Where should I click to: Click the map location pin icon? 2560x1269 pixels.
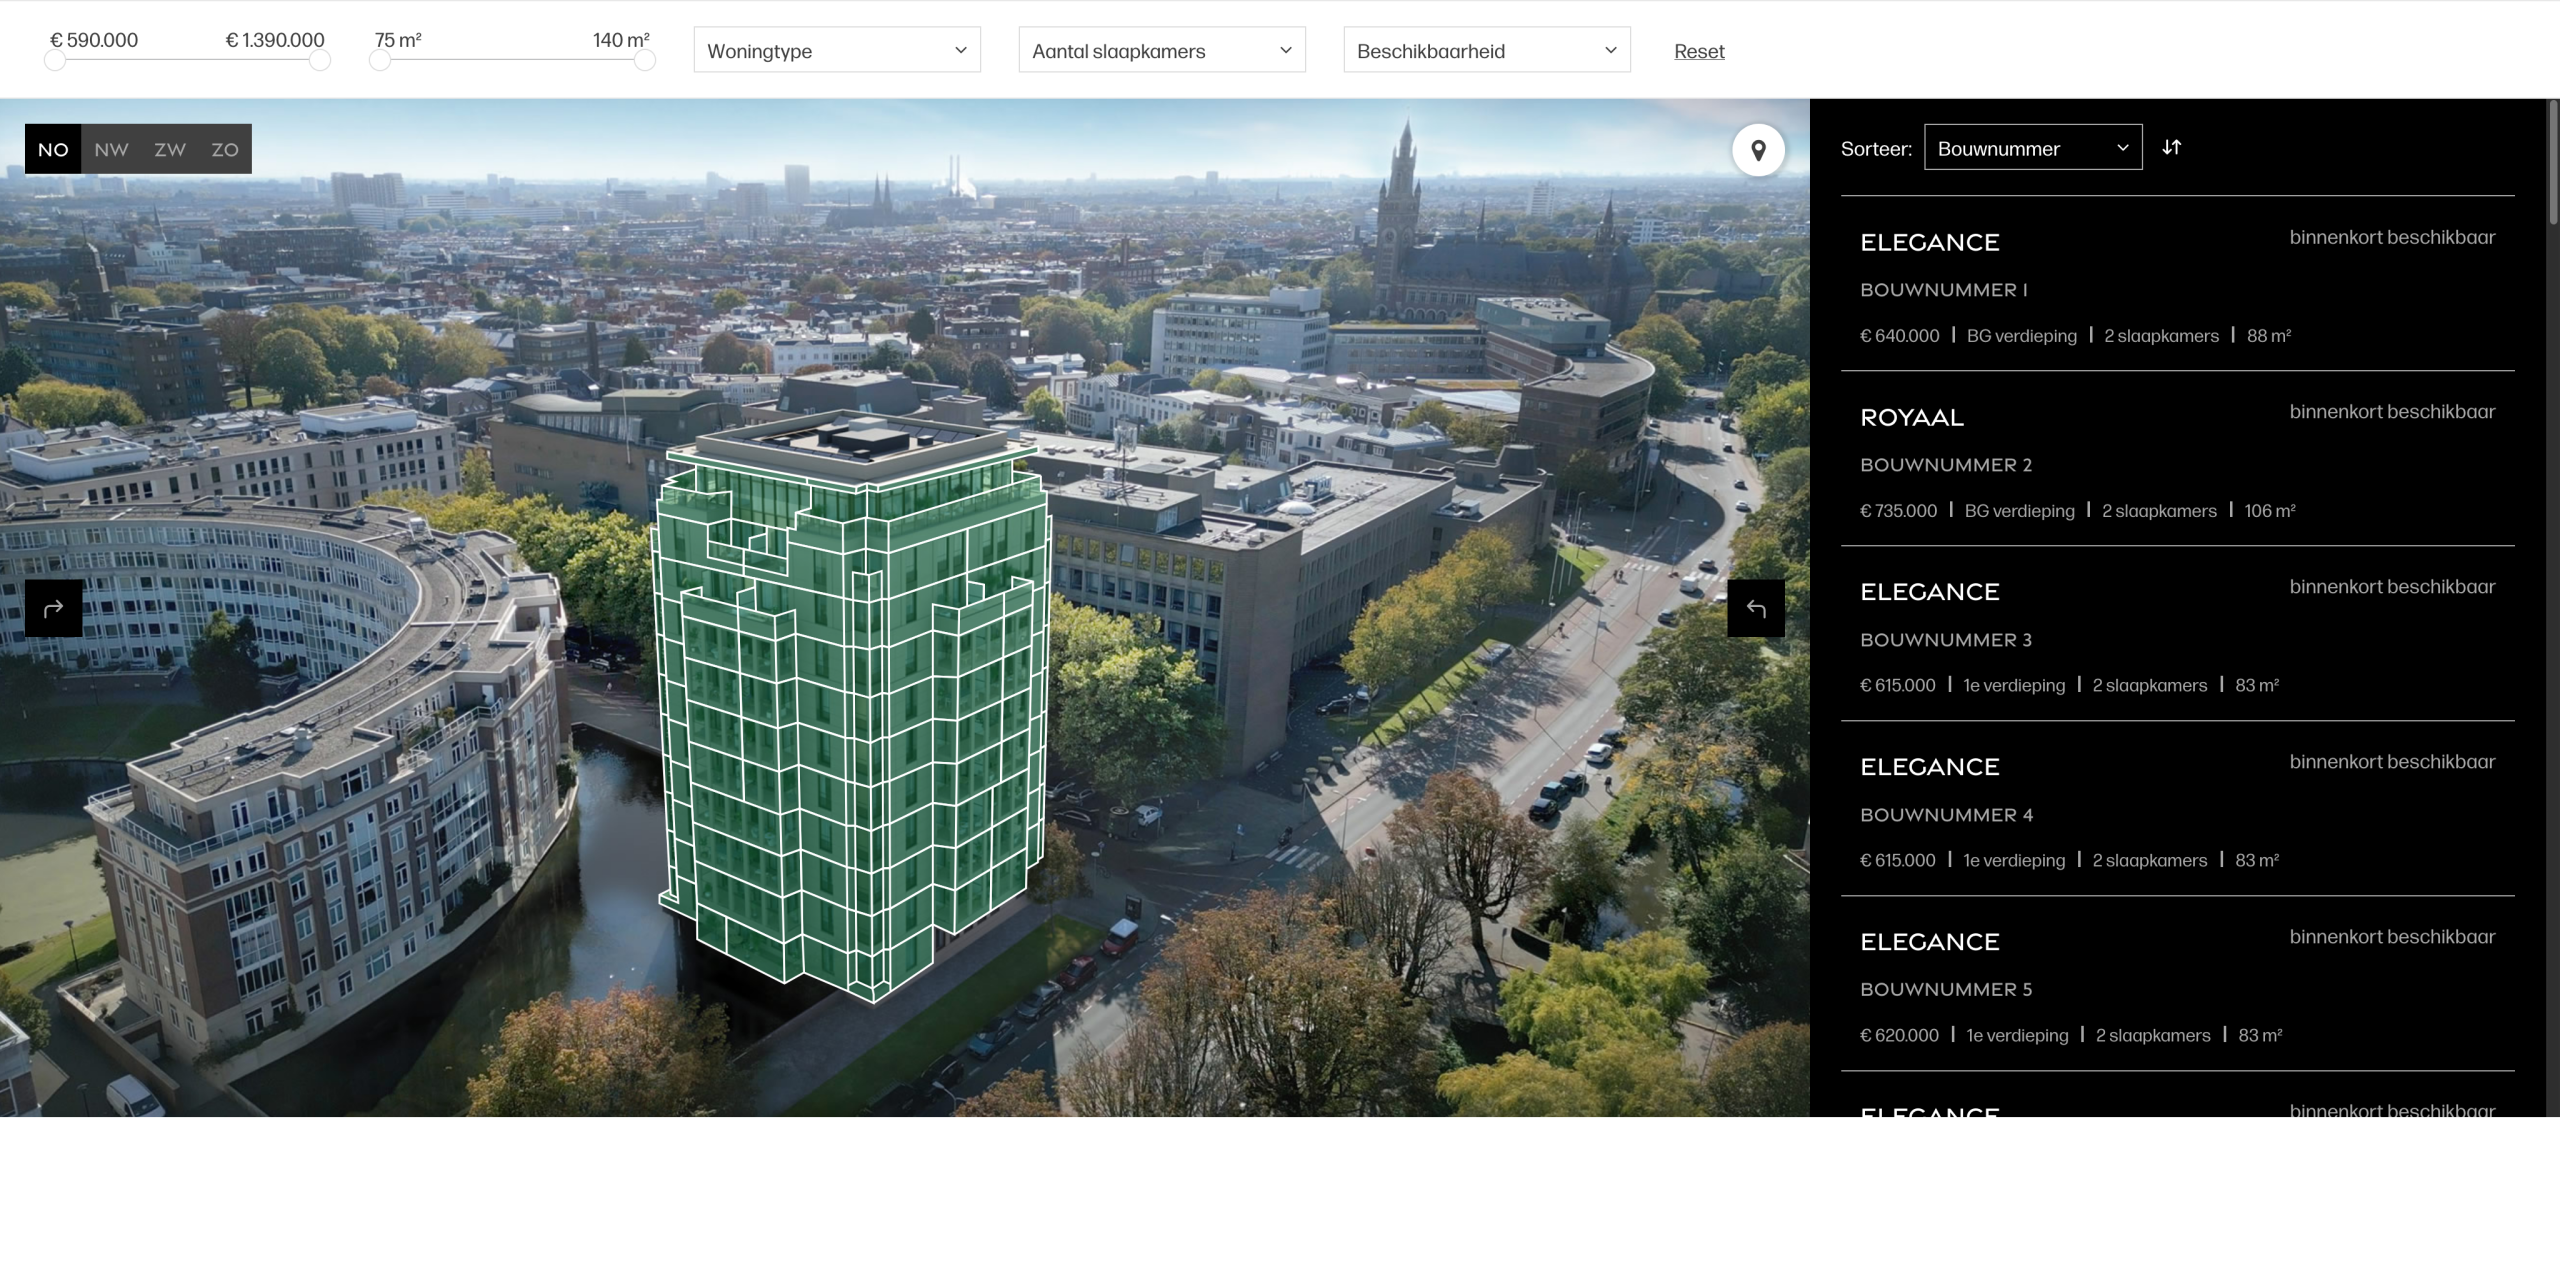tap(1758, 150)
